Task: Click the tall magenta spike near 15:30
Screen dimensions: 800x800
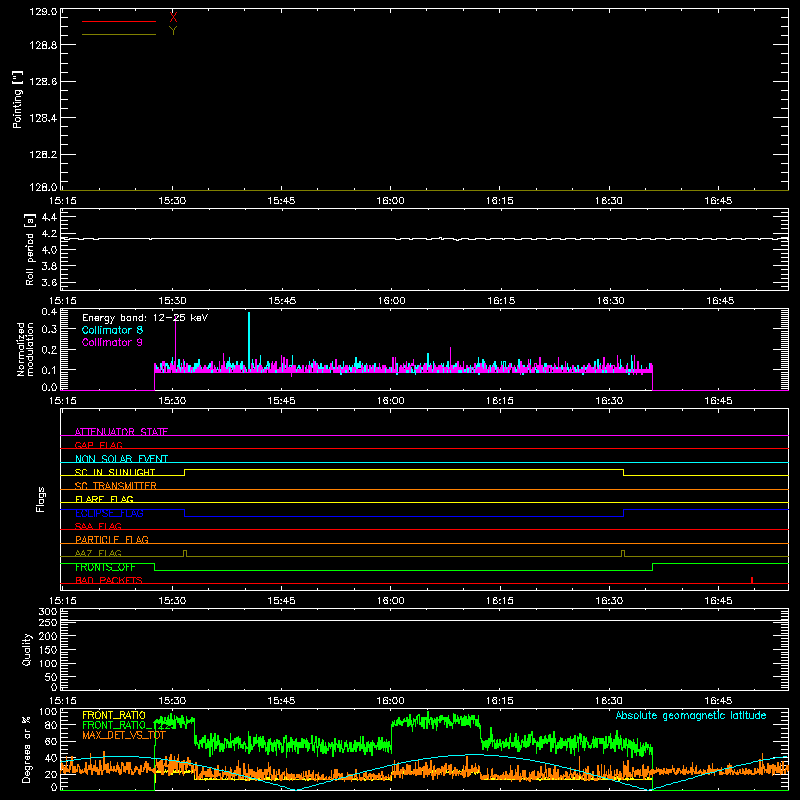Action: click(176, 342)
